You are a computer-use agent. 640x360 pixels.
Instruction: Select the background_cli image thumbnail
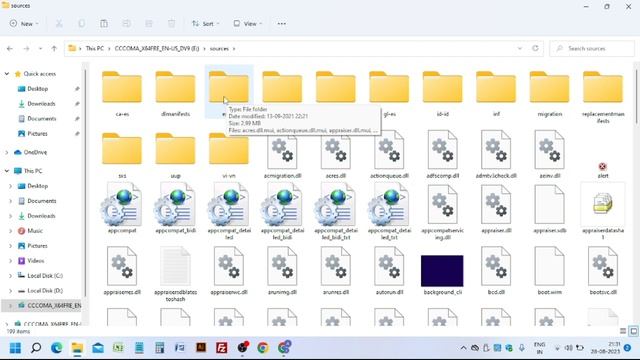442,271
